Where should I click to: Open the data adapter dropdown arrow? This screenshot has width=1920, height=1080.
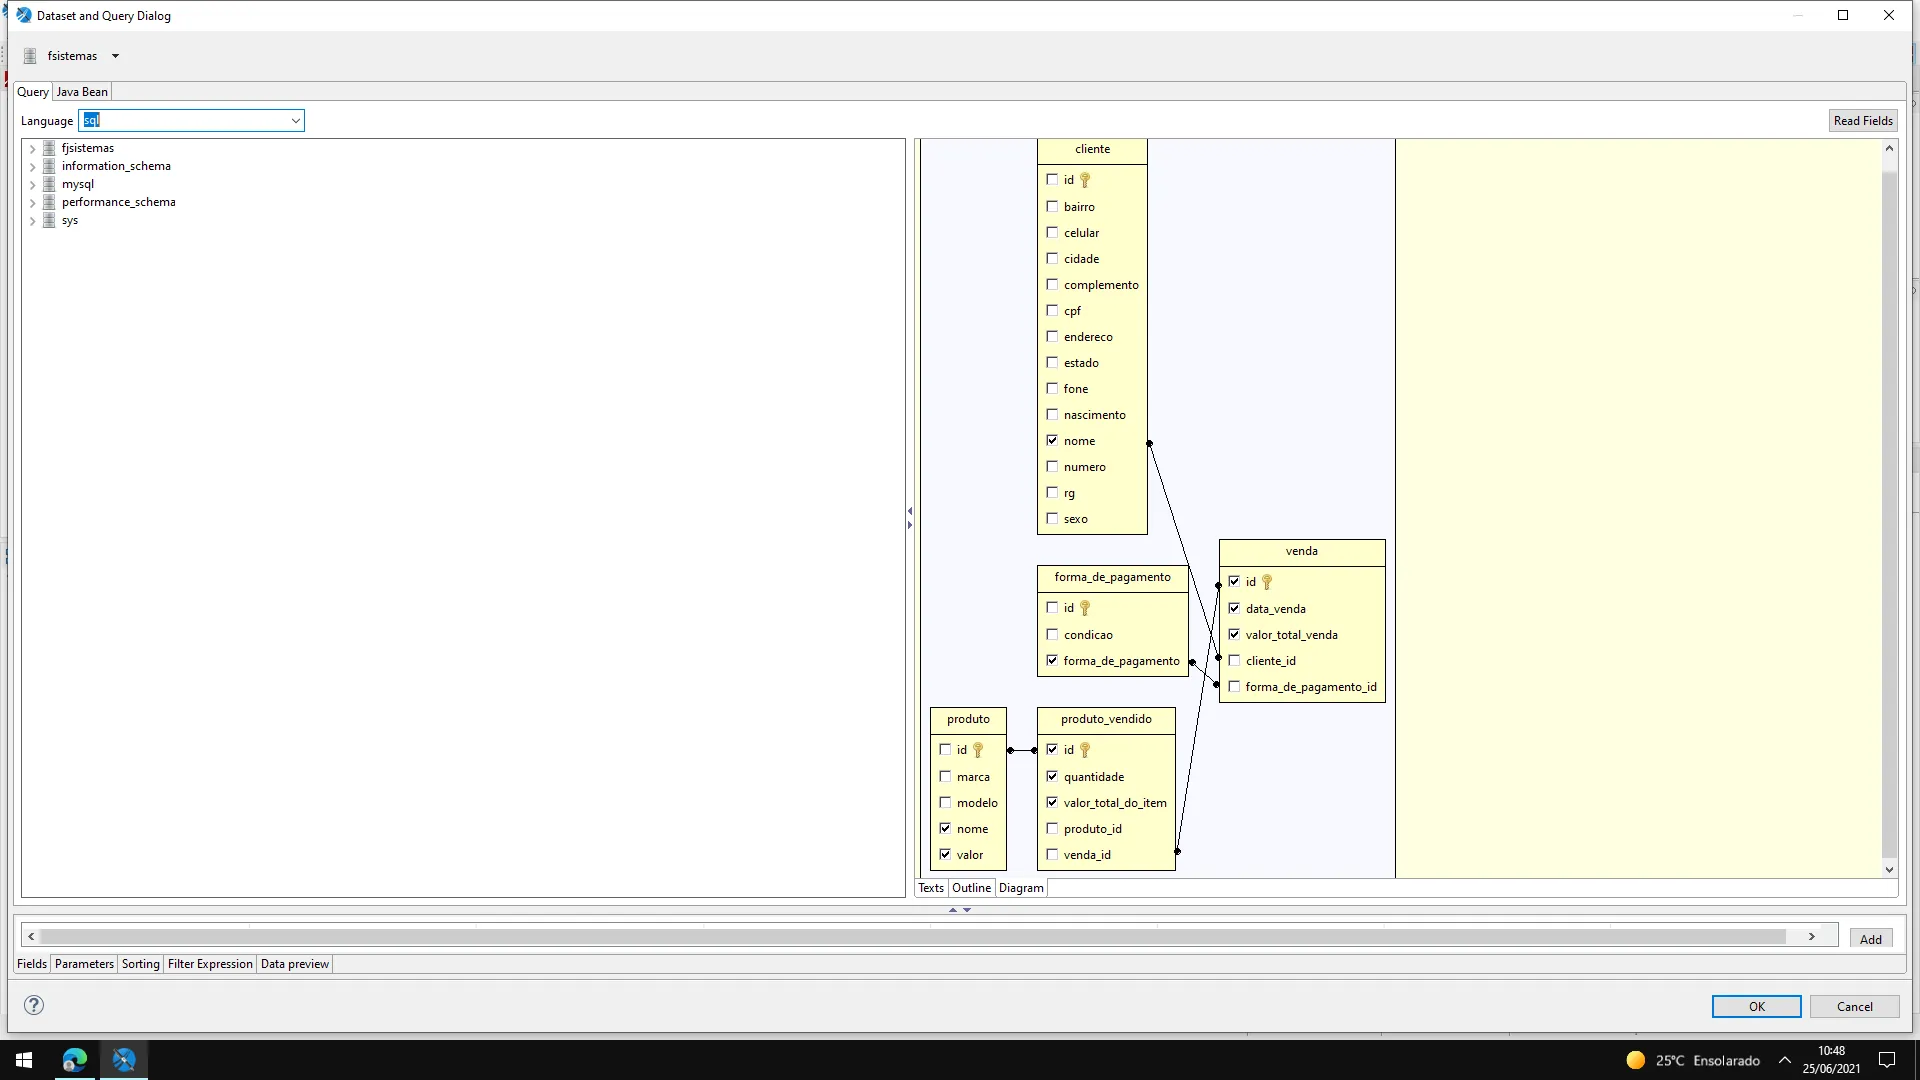coord(115,56)
